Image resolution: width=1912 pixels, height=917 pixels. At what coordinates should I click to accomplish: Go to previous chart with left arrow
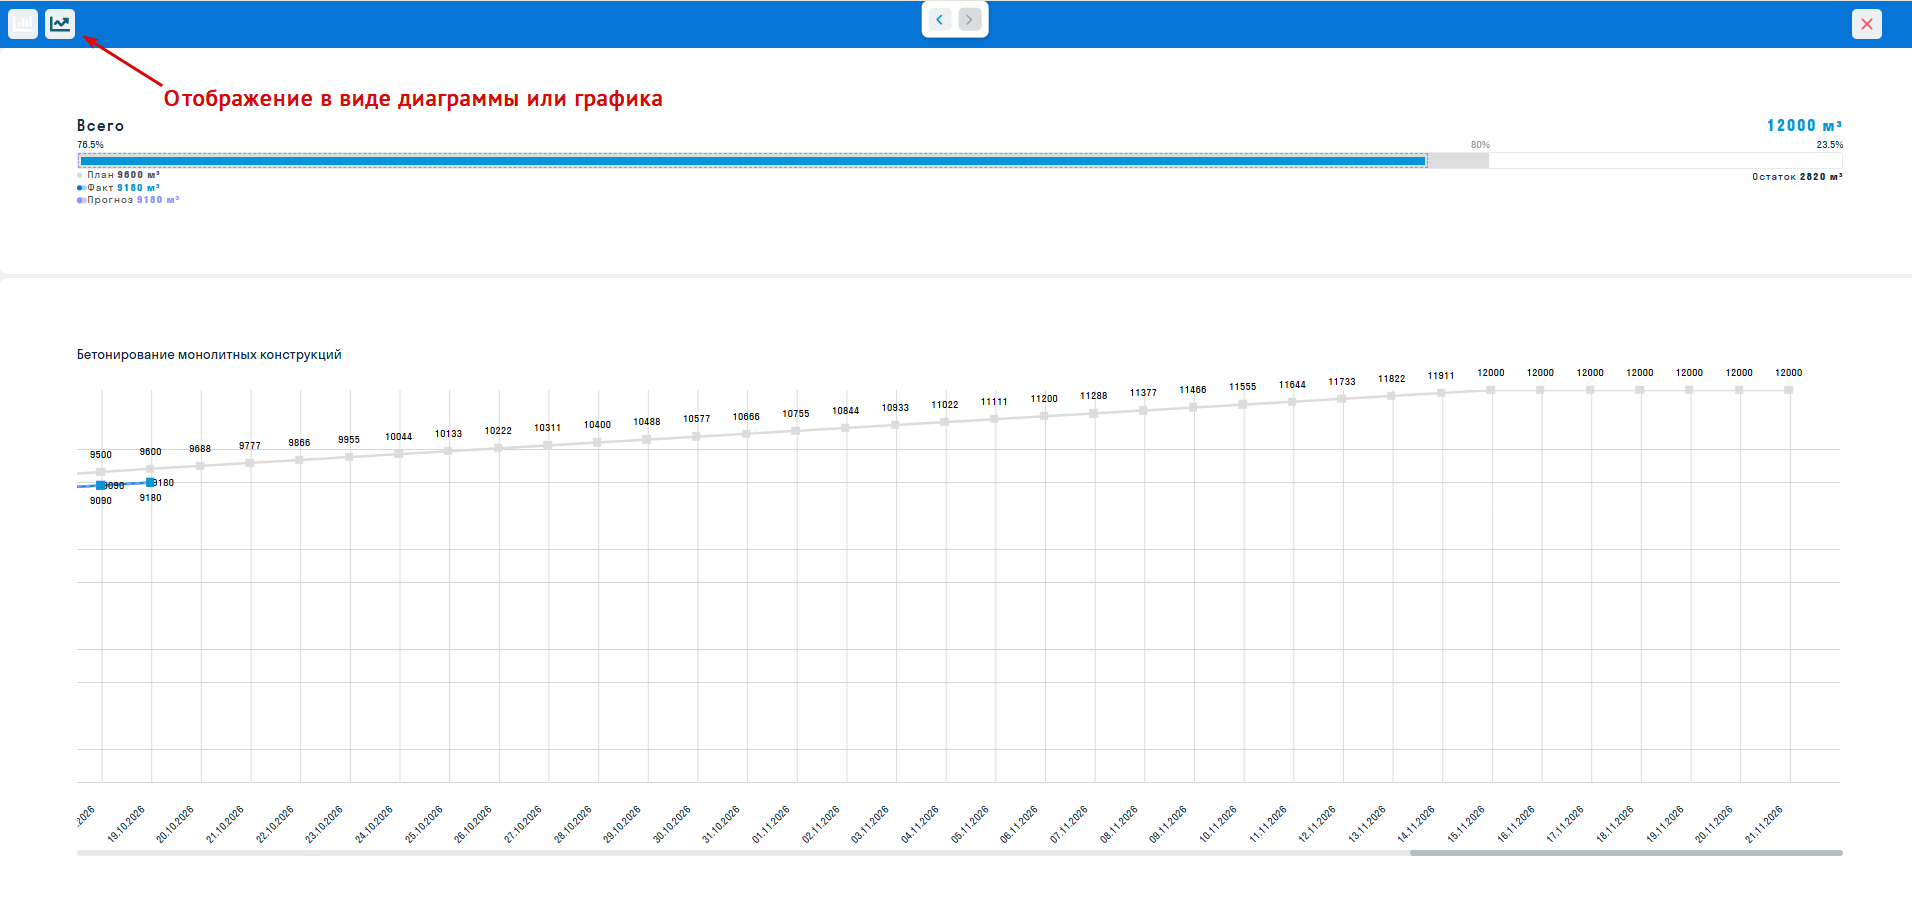click(939, 19)
